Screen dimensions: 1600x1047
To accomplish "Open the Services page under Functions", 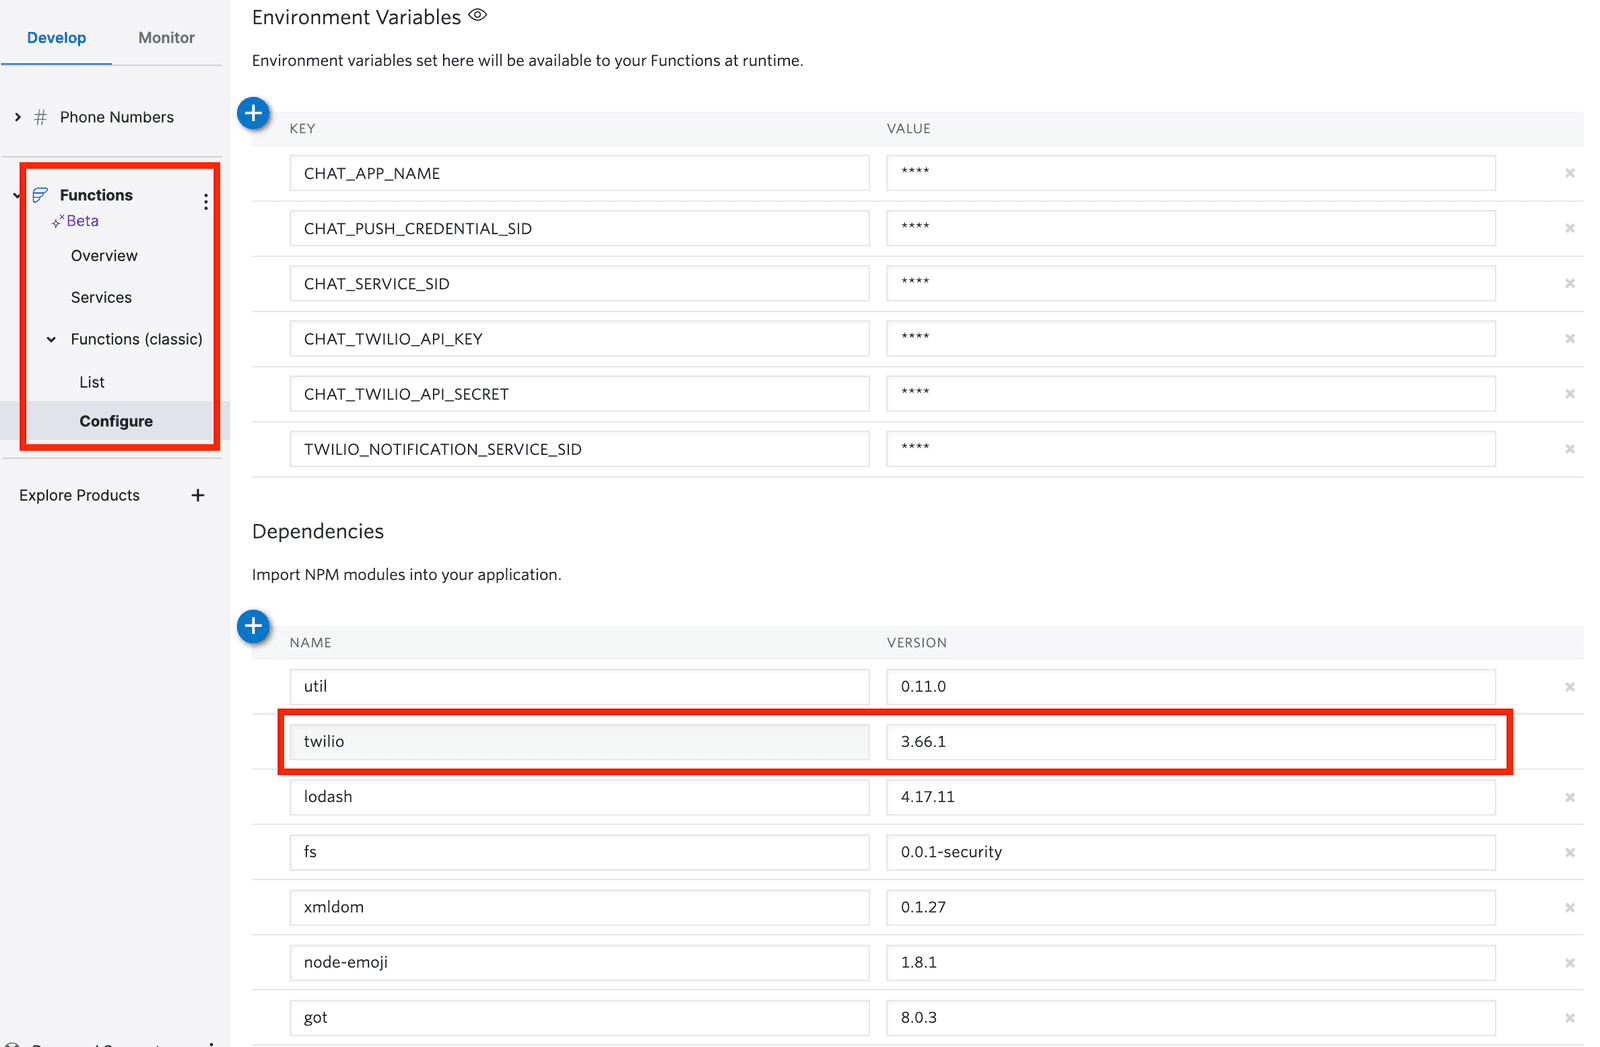I will (101, 296).
